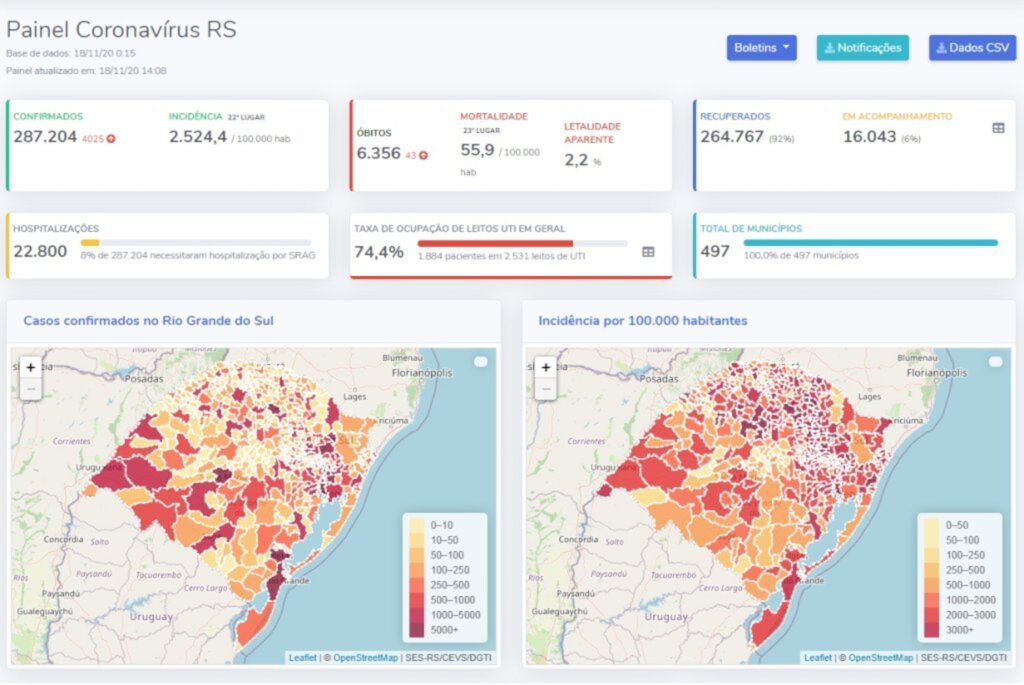Zoom in on the confirmed cases map

coord(30,367)
